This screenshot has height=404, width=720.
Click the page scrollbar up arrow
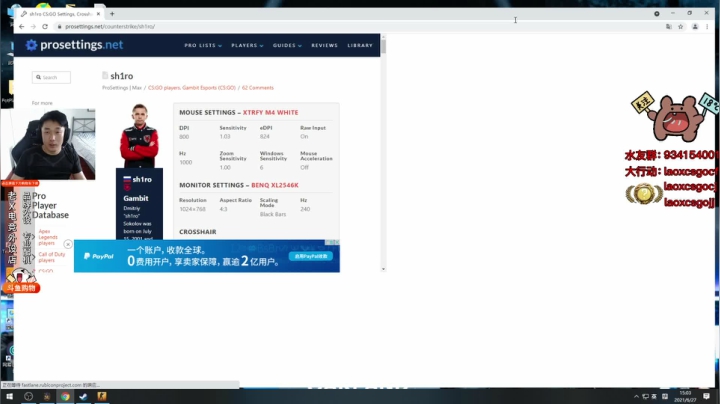383,37
